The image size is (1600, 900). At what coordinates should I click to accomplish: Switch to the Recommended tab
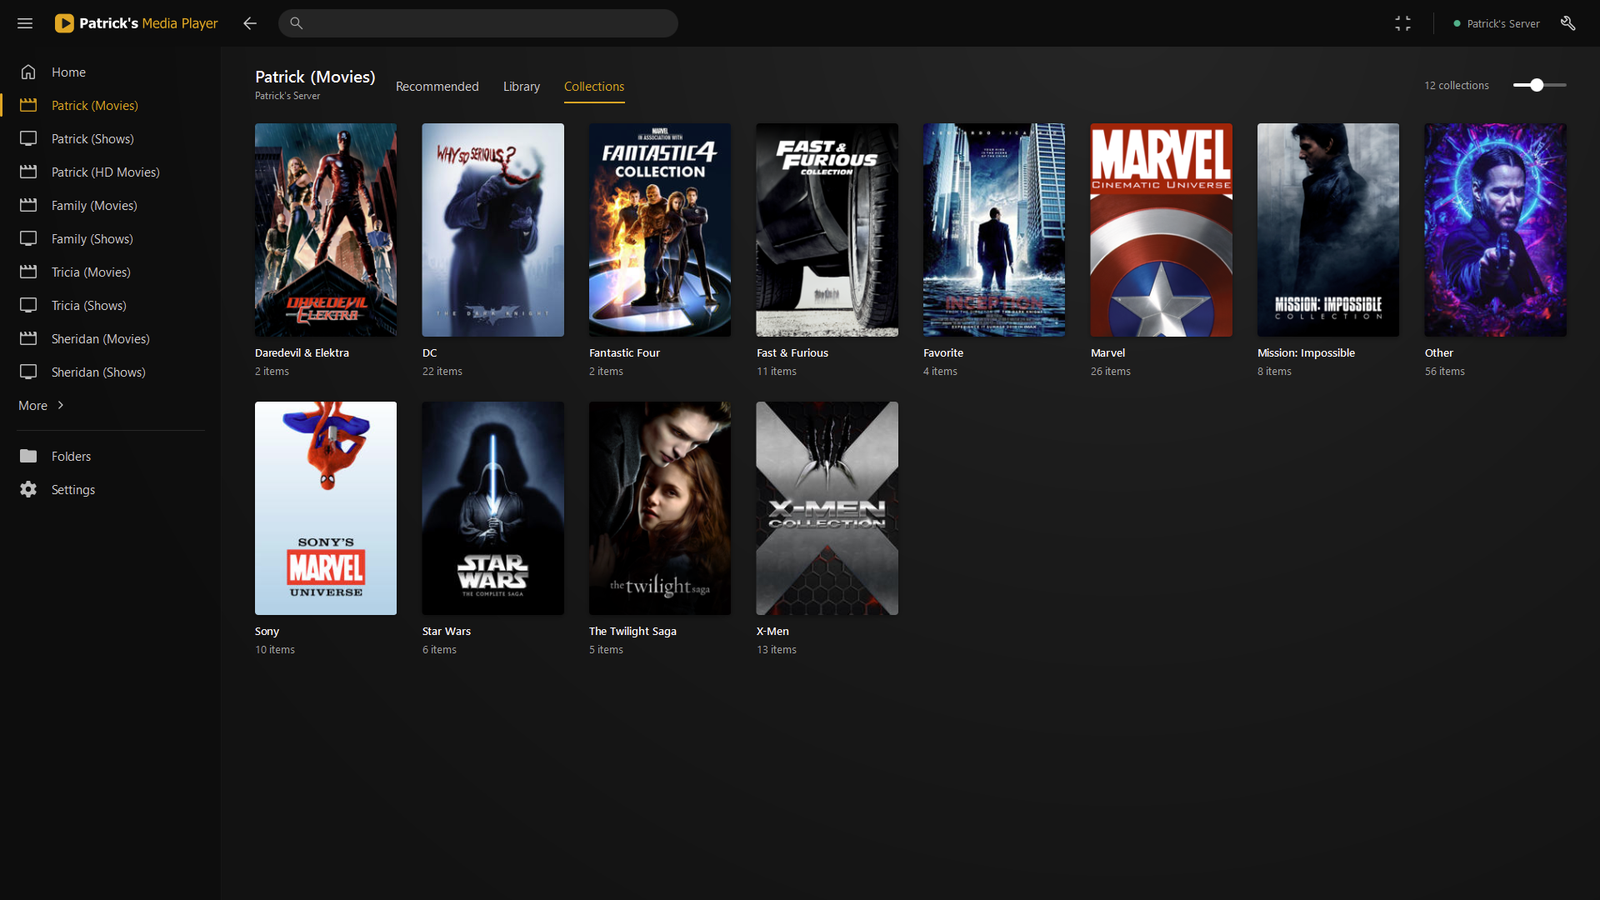(437, 87)
